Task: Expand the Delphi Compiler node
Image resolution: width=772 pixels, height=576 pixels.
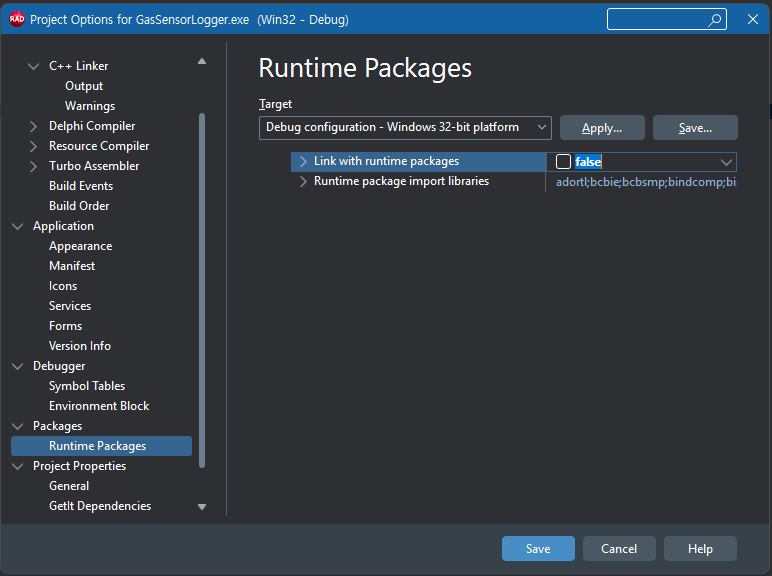Action: [34, 126]
